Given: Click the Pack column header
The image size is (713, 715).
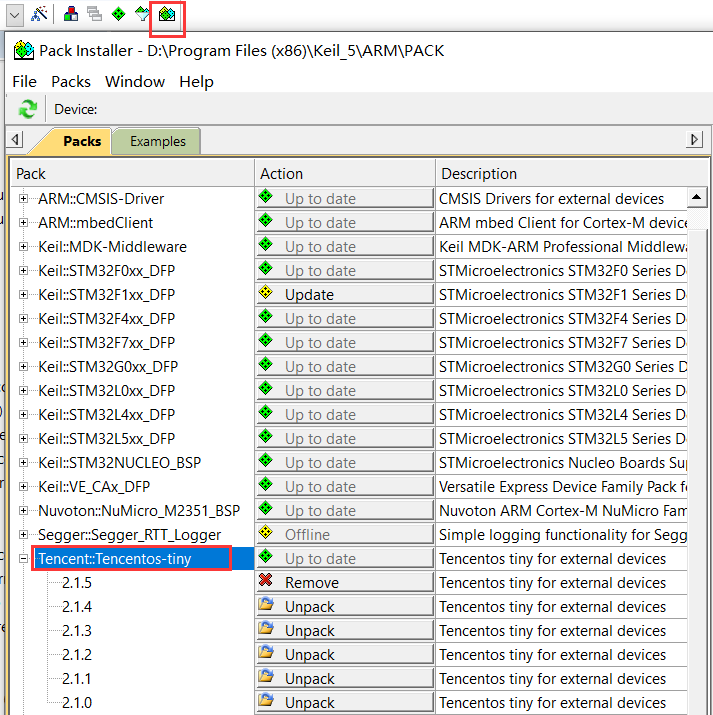Looking at the screenshot, I should pyautogui.click(x=132, y=173).
